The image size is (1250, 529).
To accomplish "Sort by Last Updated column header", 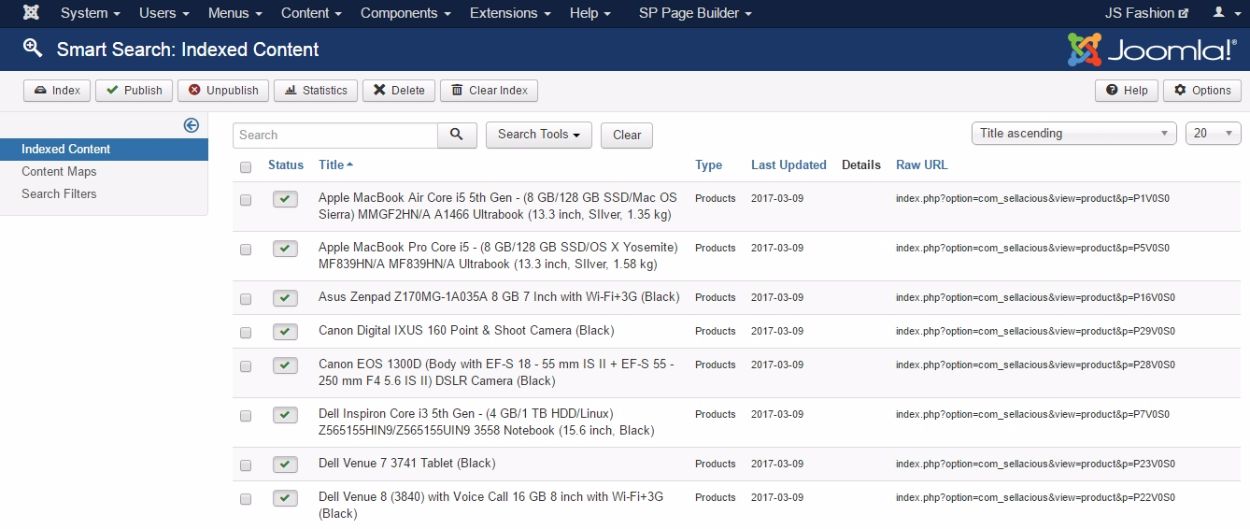I will coord(789,165).
